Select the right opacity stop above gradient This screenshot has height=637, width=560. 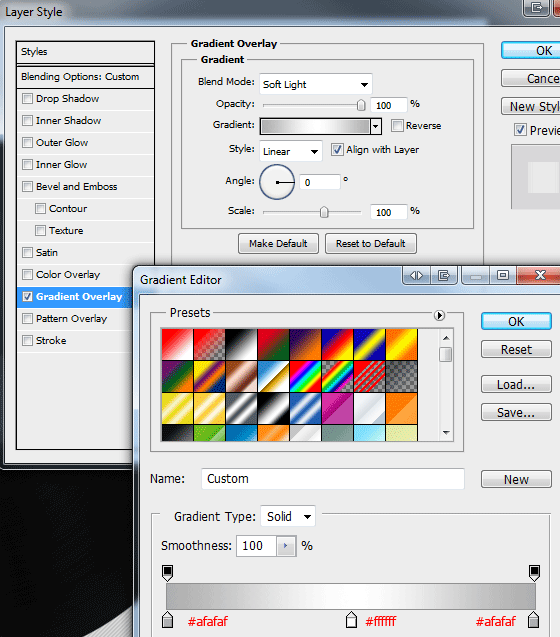point(534,573)
